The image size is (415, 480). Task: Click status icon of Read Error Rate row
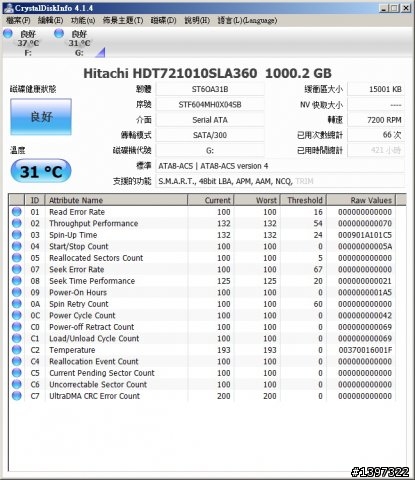pos(16,212)
